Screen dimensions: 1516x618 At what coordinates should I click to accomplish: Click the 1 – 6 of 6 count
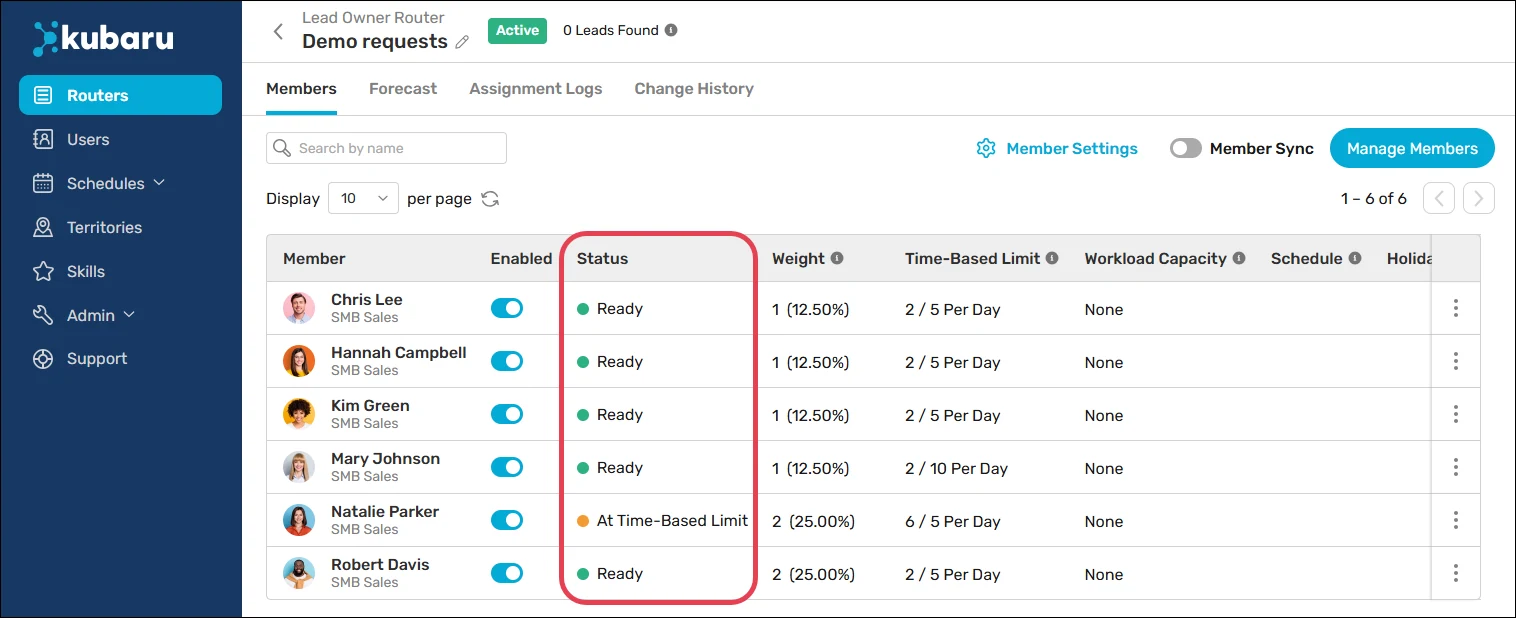pos(1374,198)
